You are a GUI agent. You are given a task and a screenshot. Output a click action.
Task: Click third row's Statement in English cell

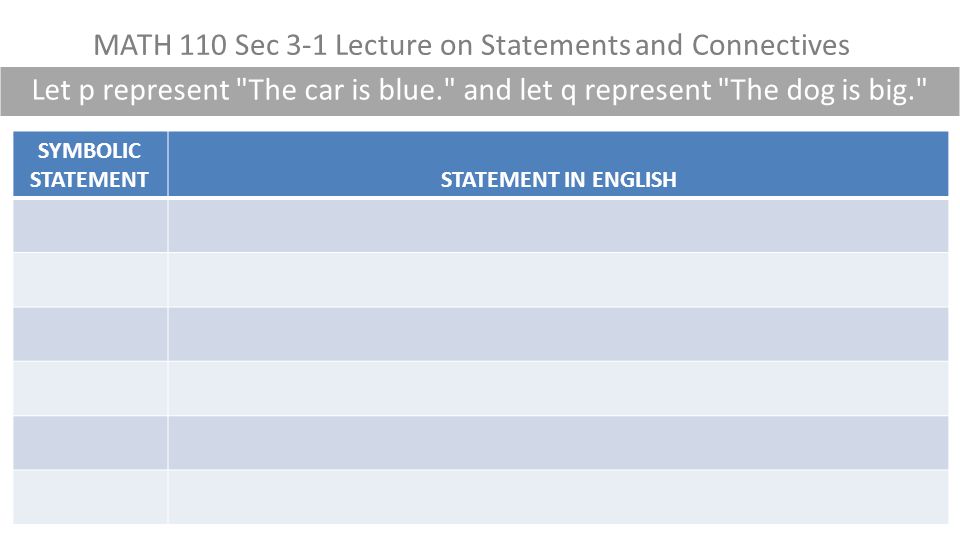[558, 334]
